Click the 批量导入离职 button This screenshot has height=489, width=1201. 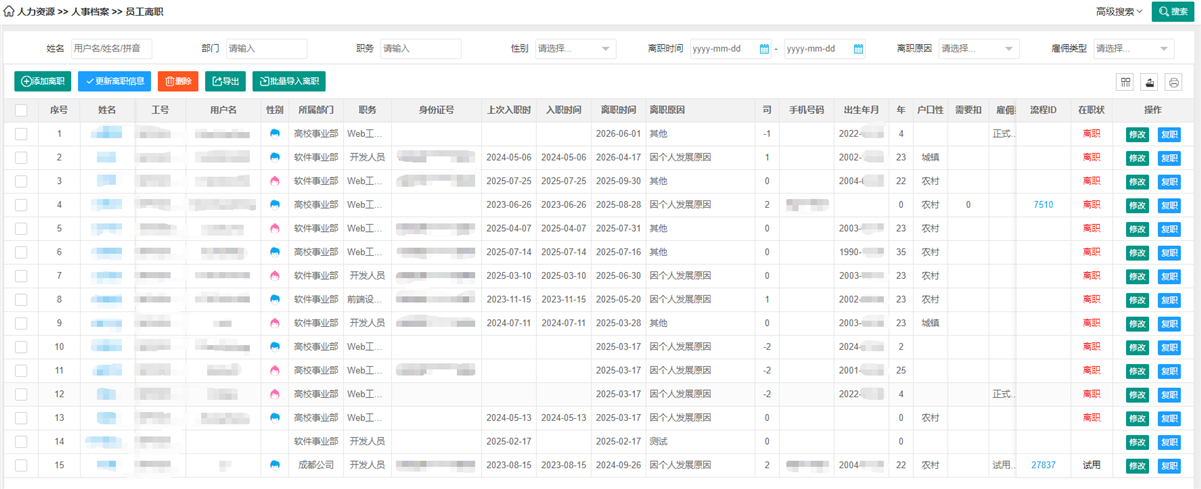coord(289,82)
